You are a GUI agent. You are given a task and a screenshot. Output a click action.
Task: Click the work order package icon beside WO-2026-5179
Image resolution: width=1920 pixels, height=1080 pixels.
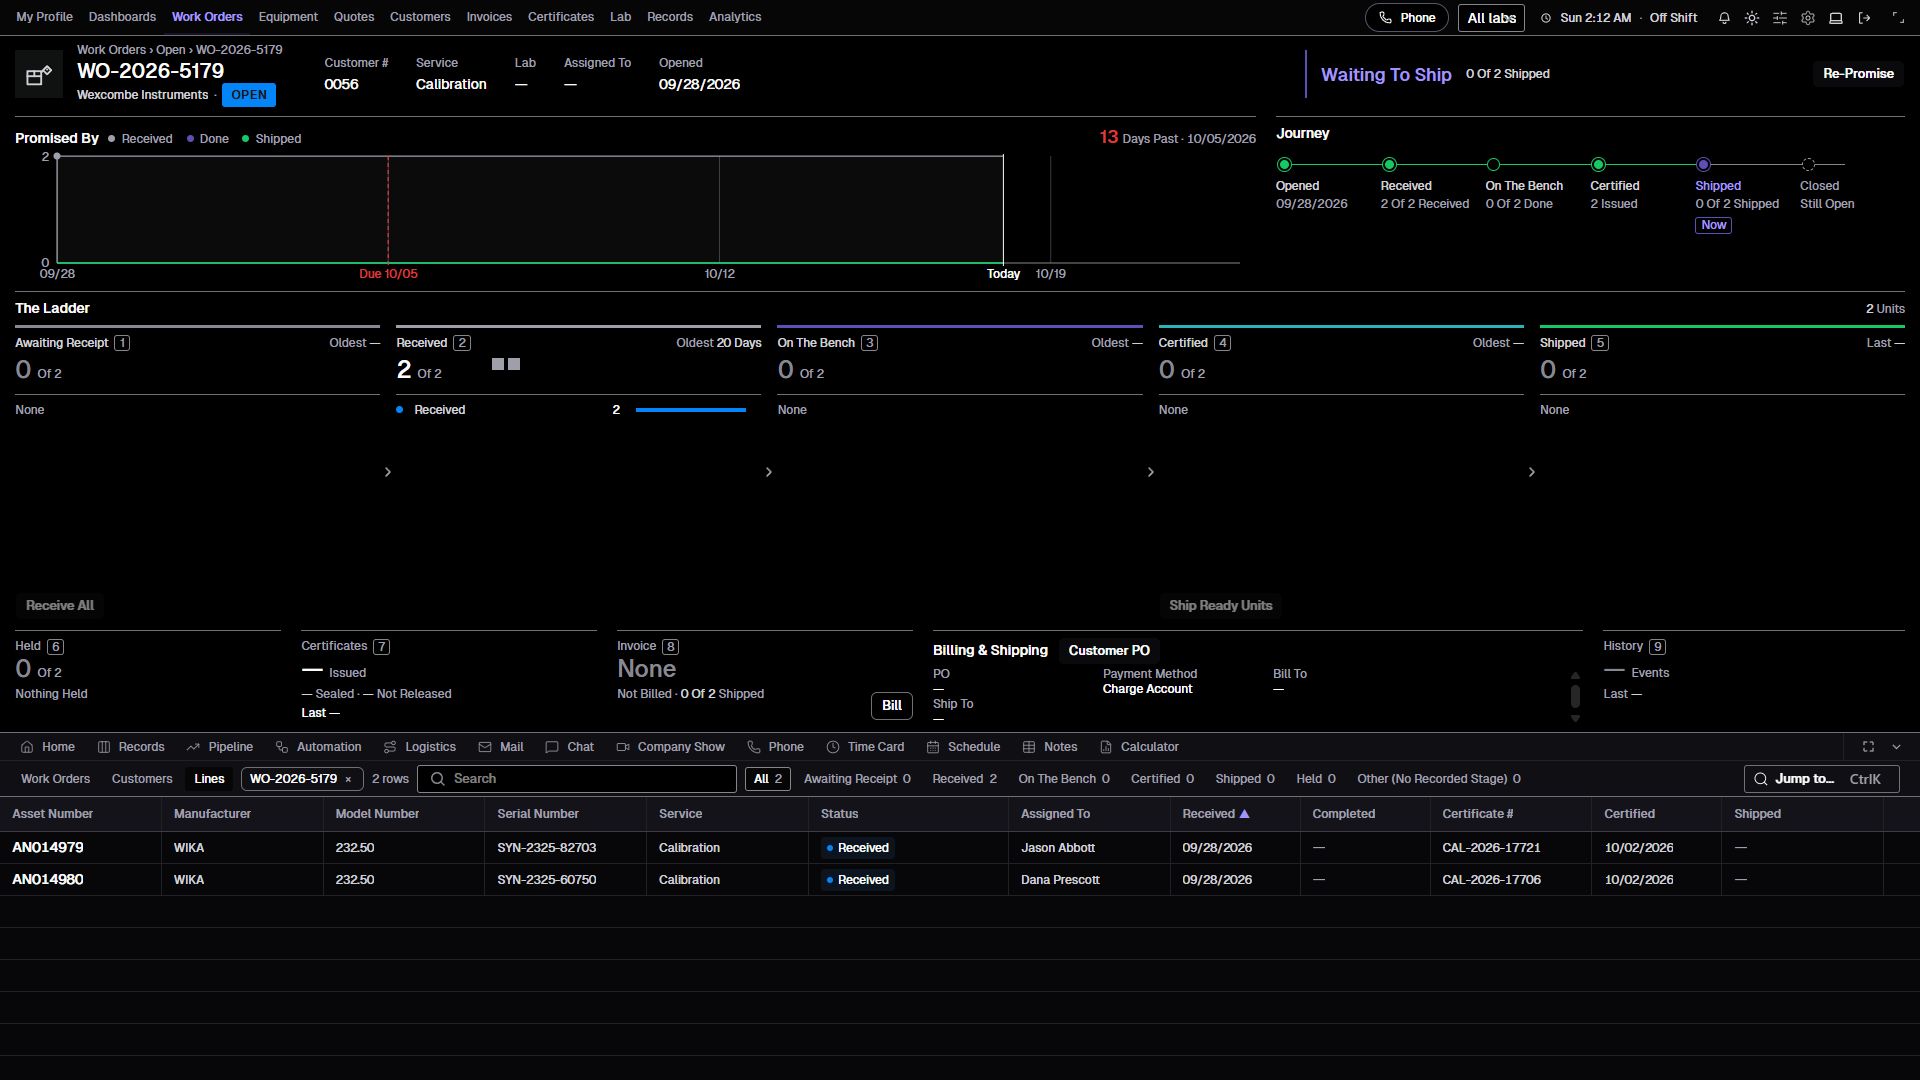coord(39,75)
